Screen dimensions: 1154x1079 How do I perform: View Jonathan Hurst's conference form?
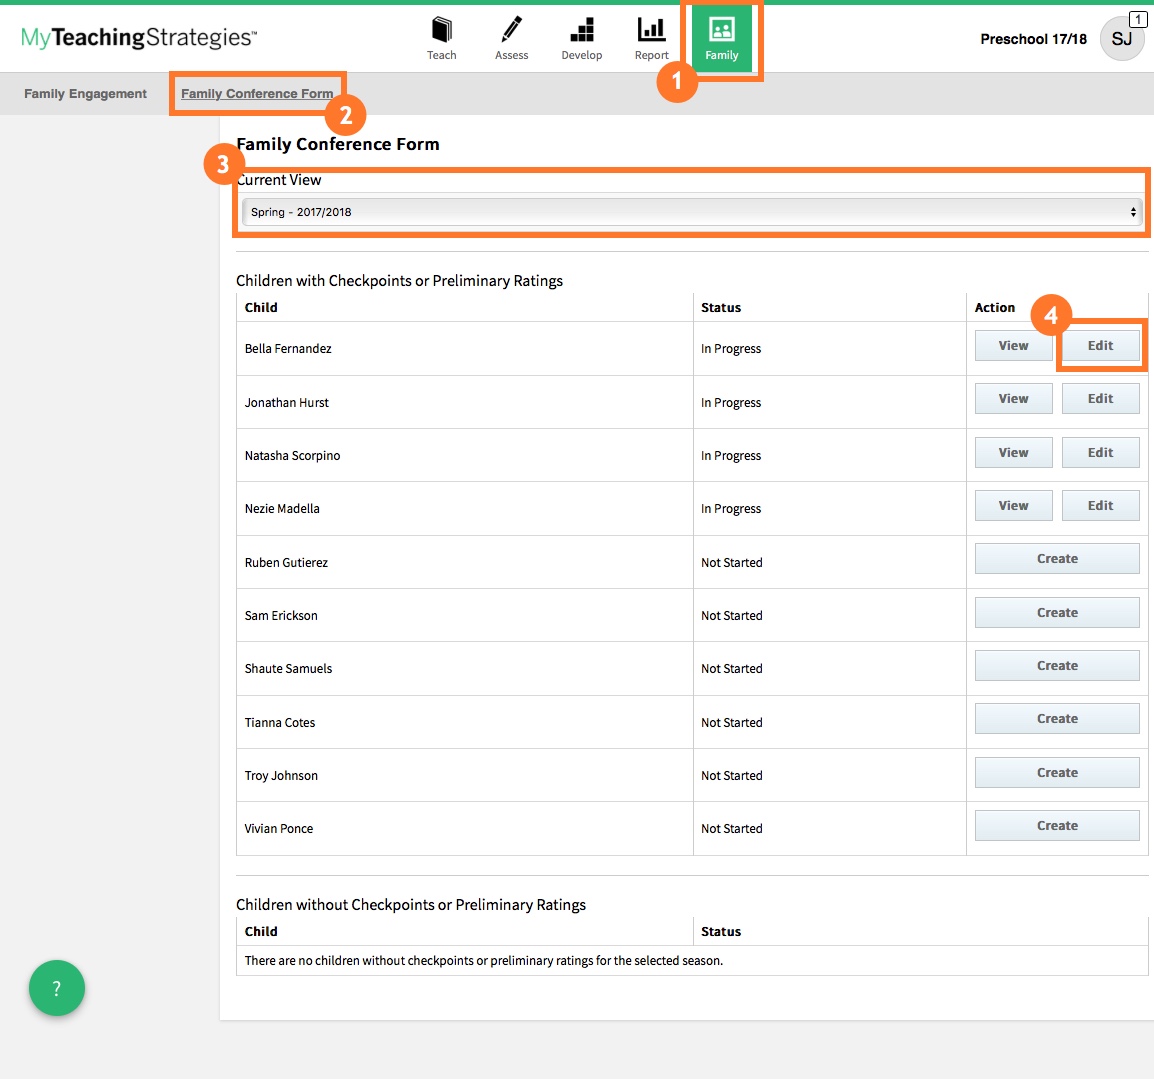coord(1013,399)
